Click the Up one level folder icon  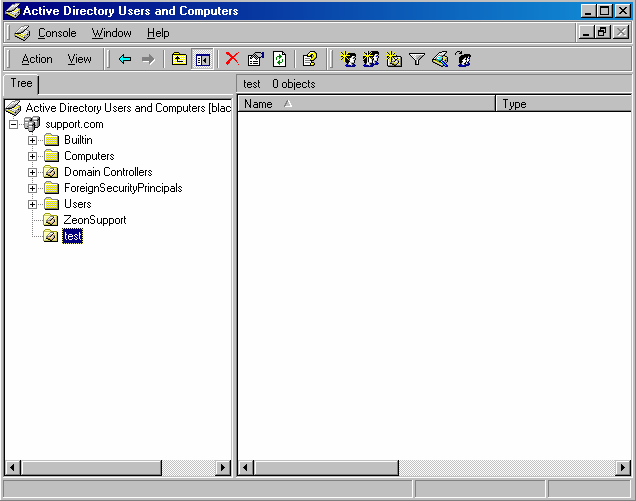(179, 59)
